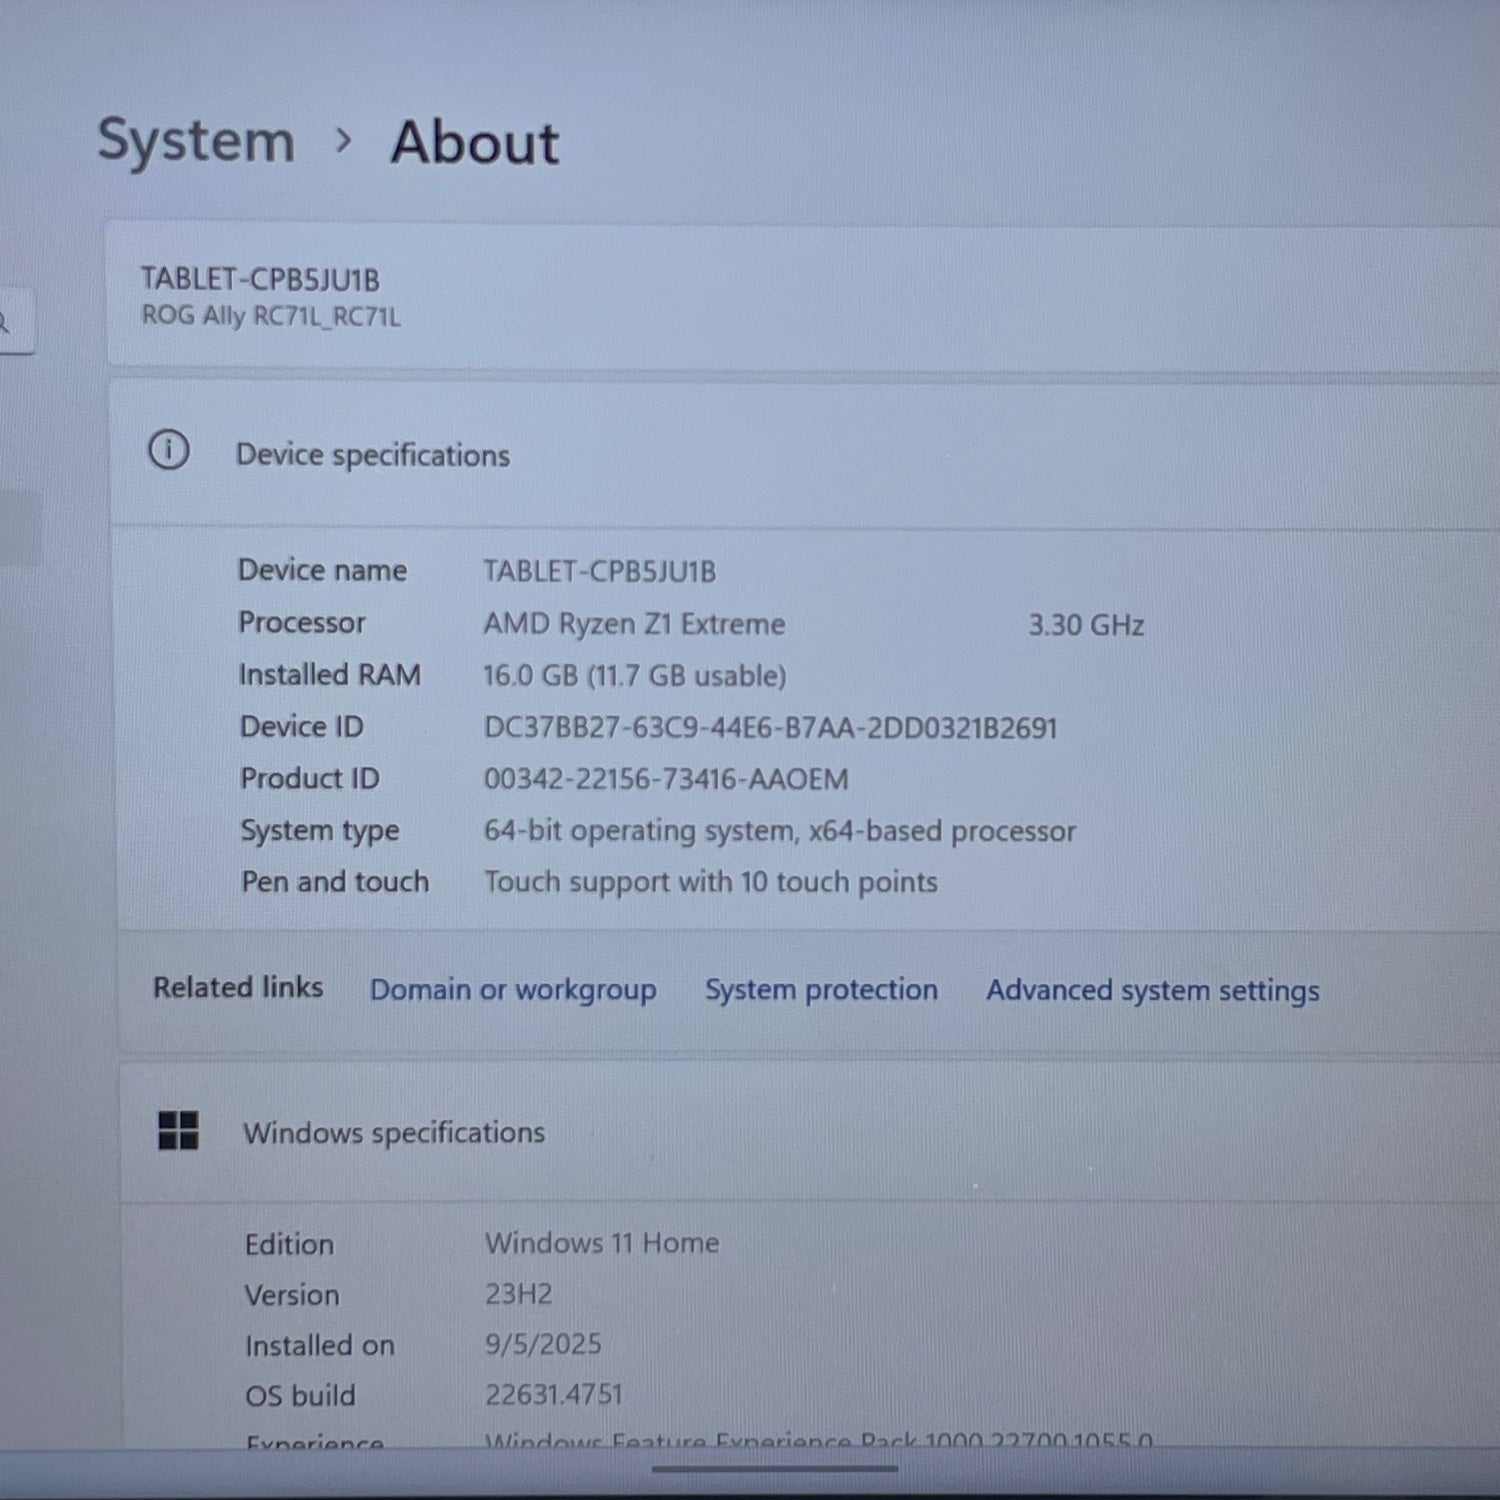The height and width of the screenshot is (1500, 1500).
Task: Select the 9/5/2025 install date
Action: click(x=543, y=1344)
